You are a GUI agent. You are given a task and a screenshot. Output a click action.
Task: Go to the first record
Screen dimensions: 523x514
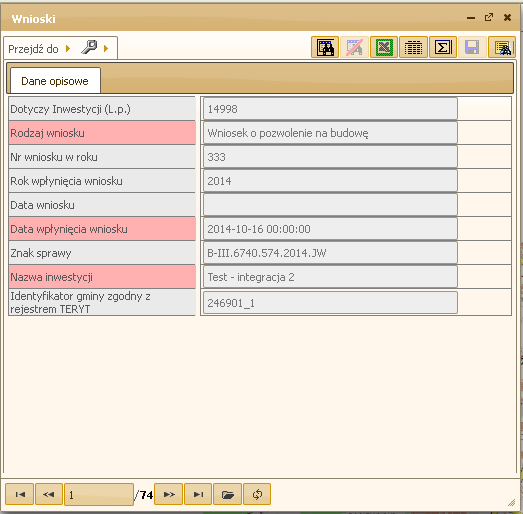(x=20, y=494)
